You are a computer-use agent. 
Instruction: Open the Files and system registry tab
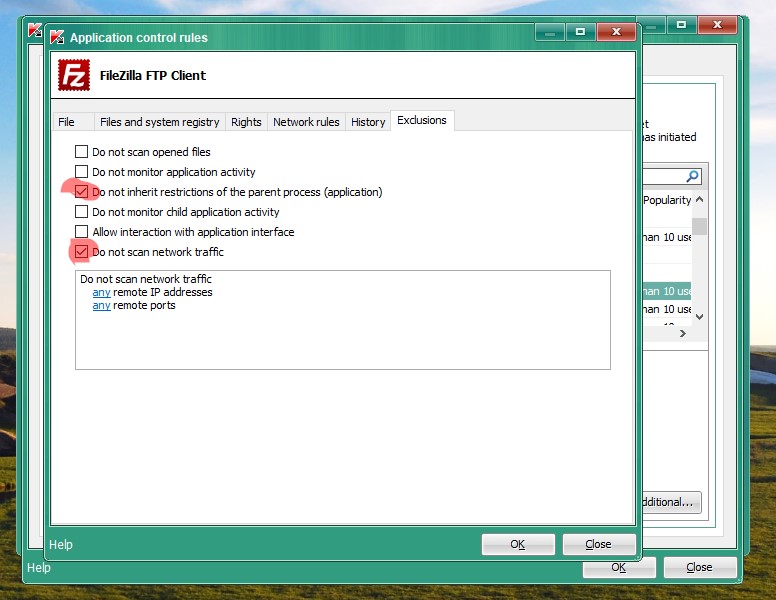[159, 122]
